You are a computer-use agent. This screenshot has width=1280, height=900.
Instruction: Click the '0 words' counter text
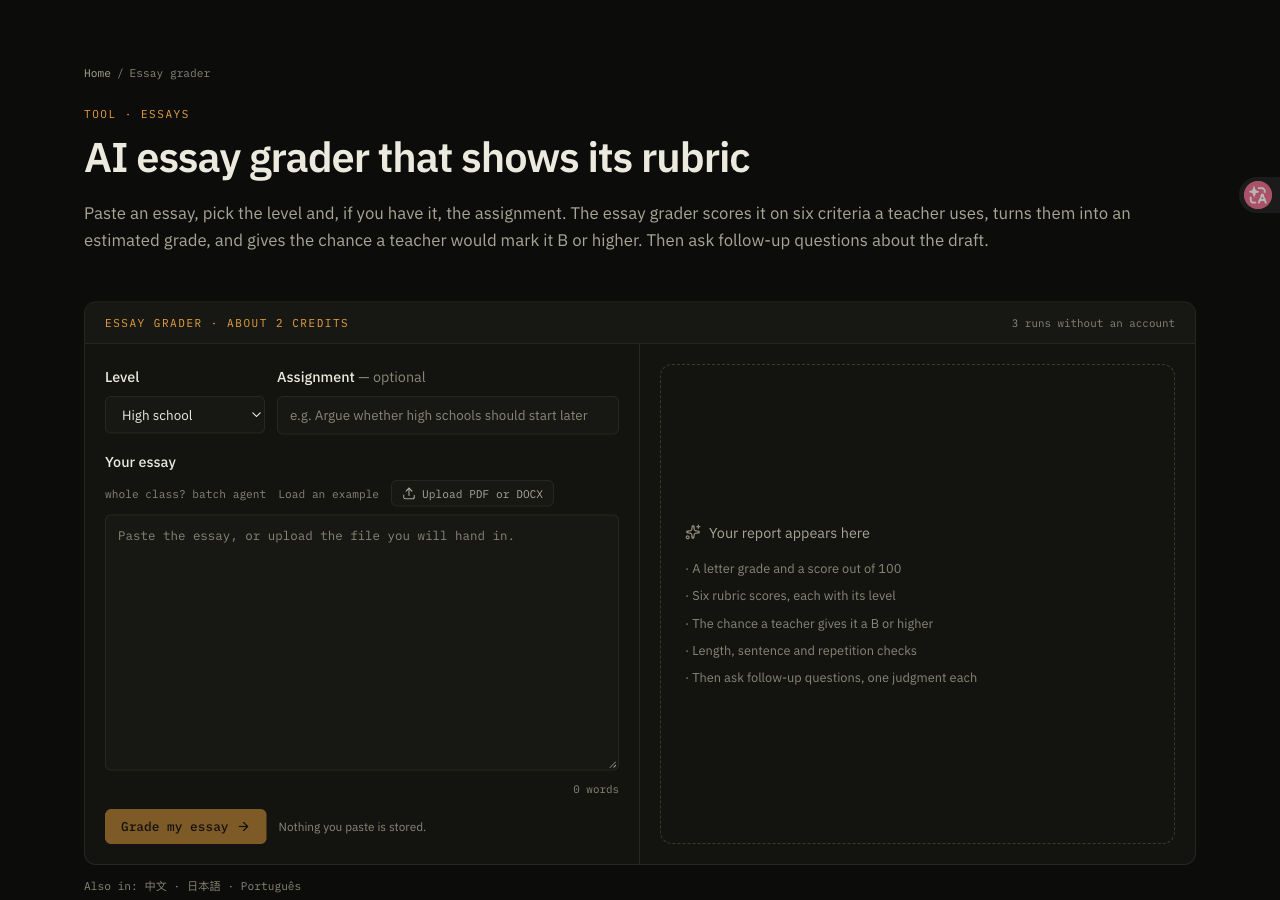pyautogui.click(x=596, y=789)
